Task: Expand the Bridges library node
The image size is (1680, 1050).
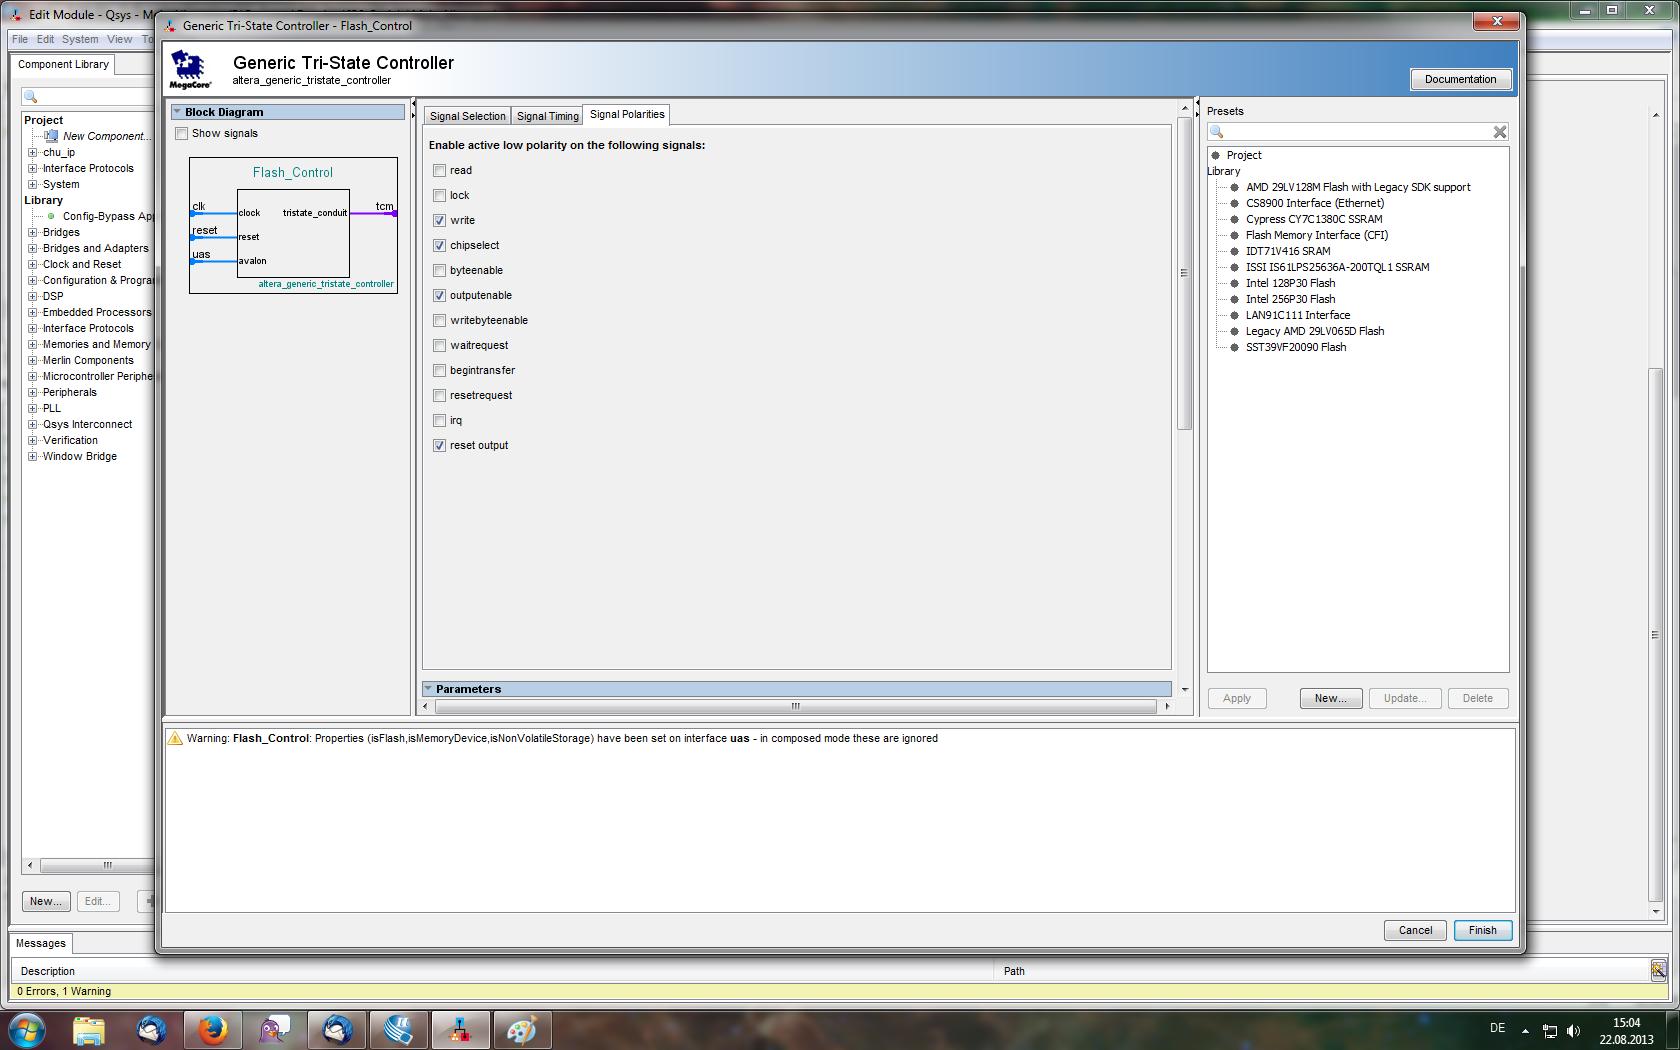Action: tap(33, 232)
